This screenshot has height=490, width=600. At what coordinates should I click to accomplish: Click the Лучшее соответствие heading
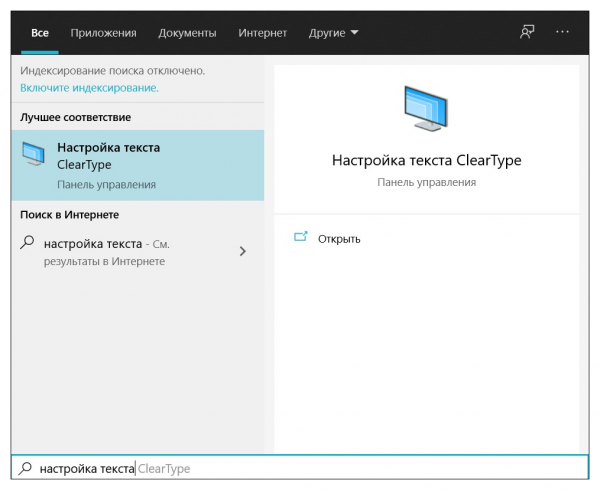click(x=75, y=117)
